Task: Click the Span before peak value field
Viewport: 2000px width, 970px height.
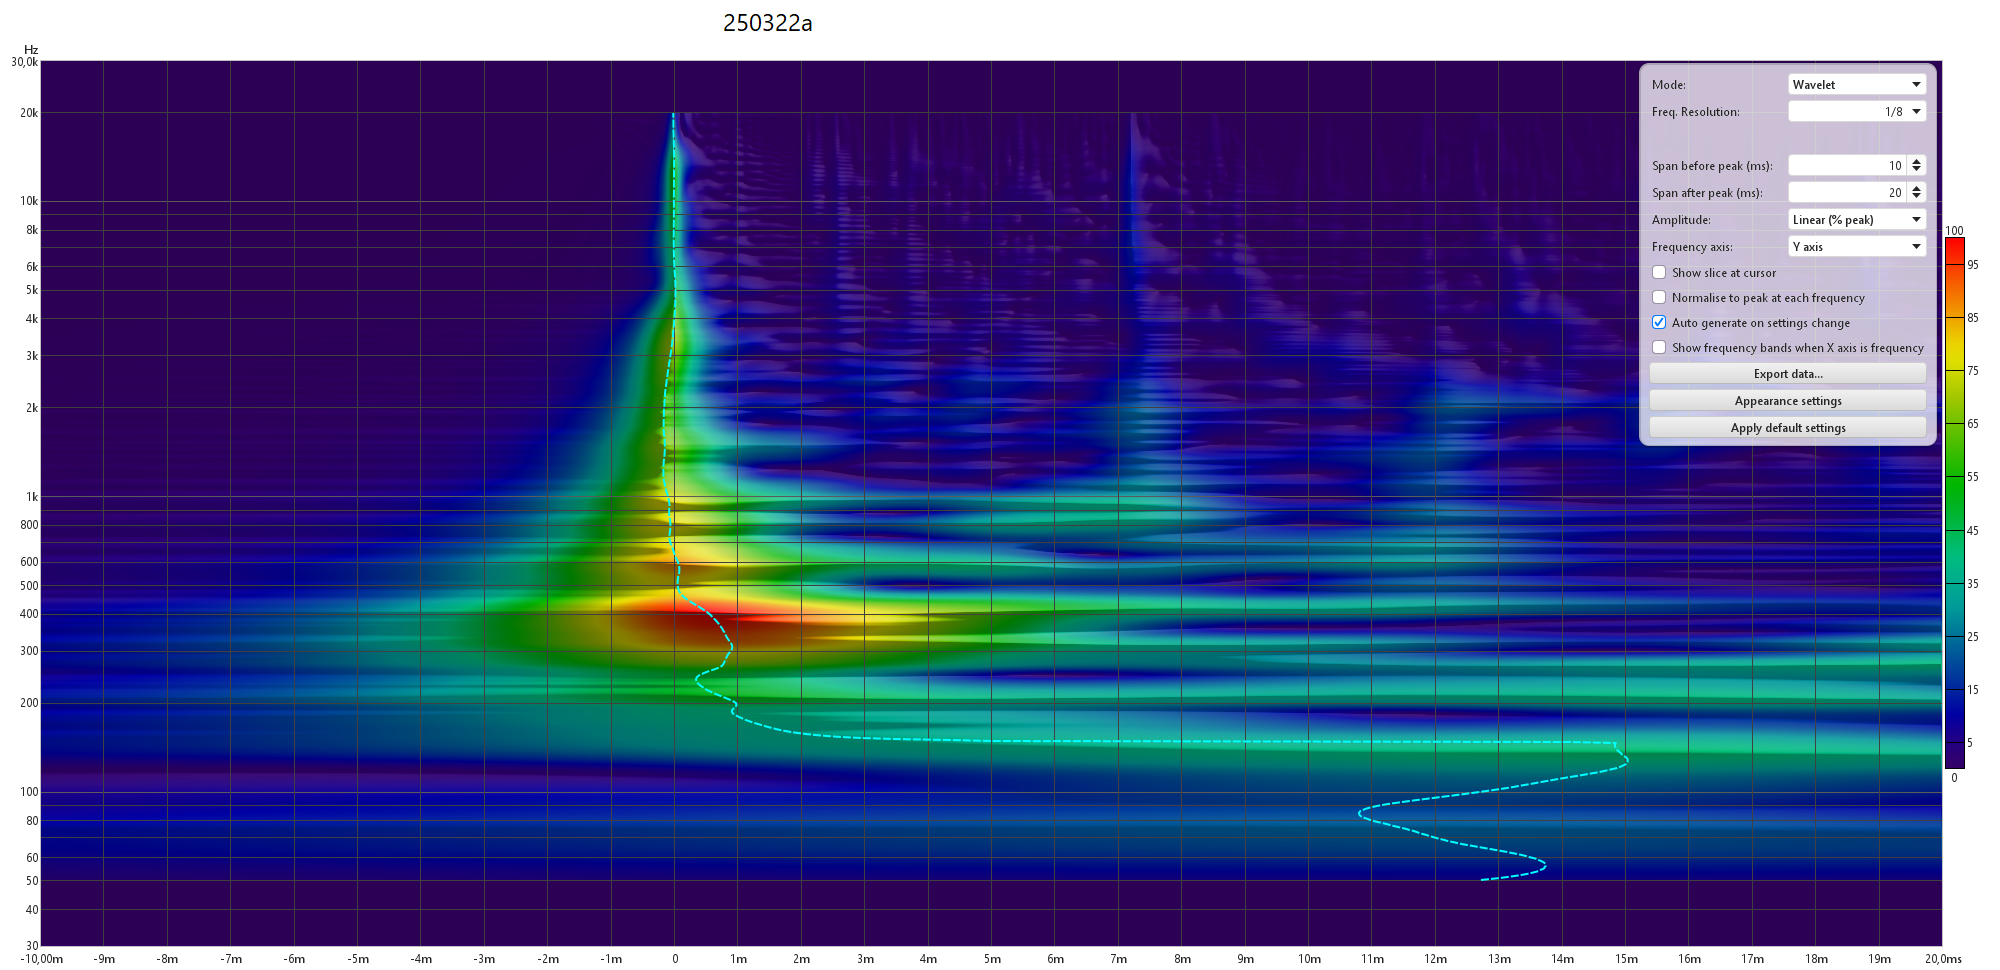Action: 1847,166
